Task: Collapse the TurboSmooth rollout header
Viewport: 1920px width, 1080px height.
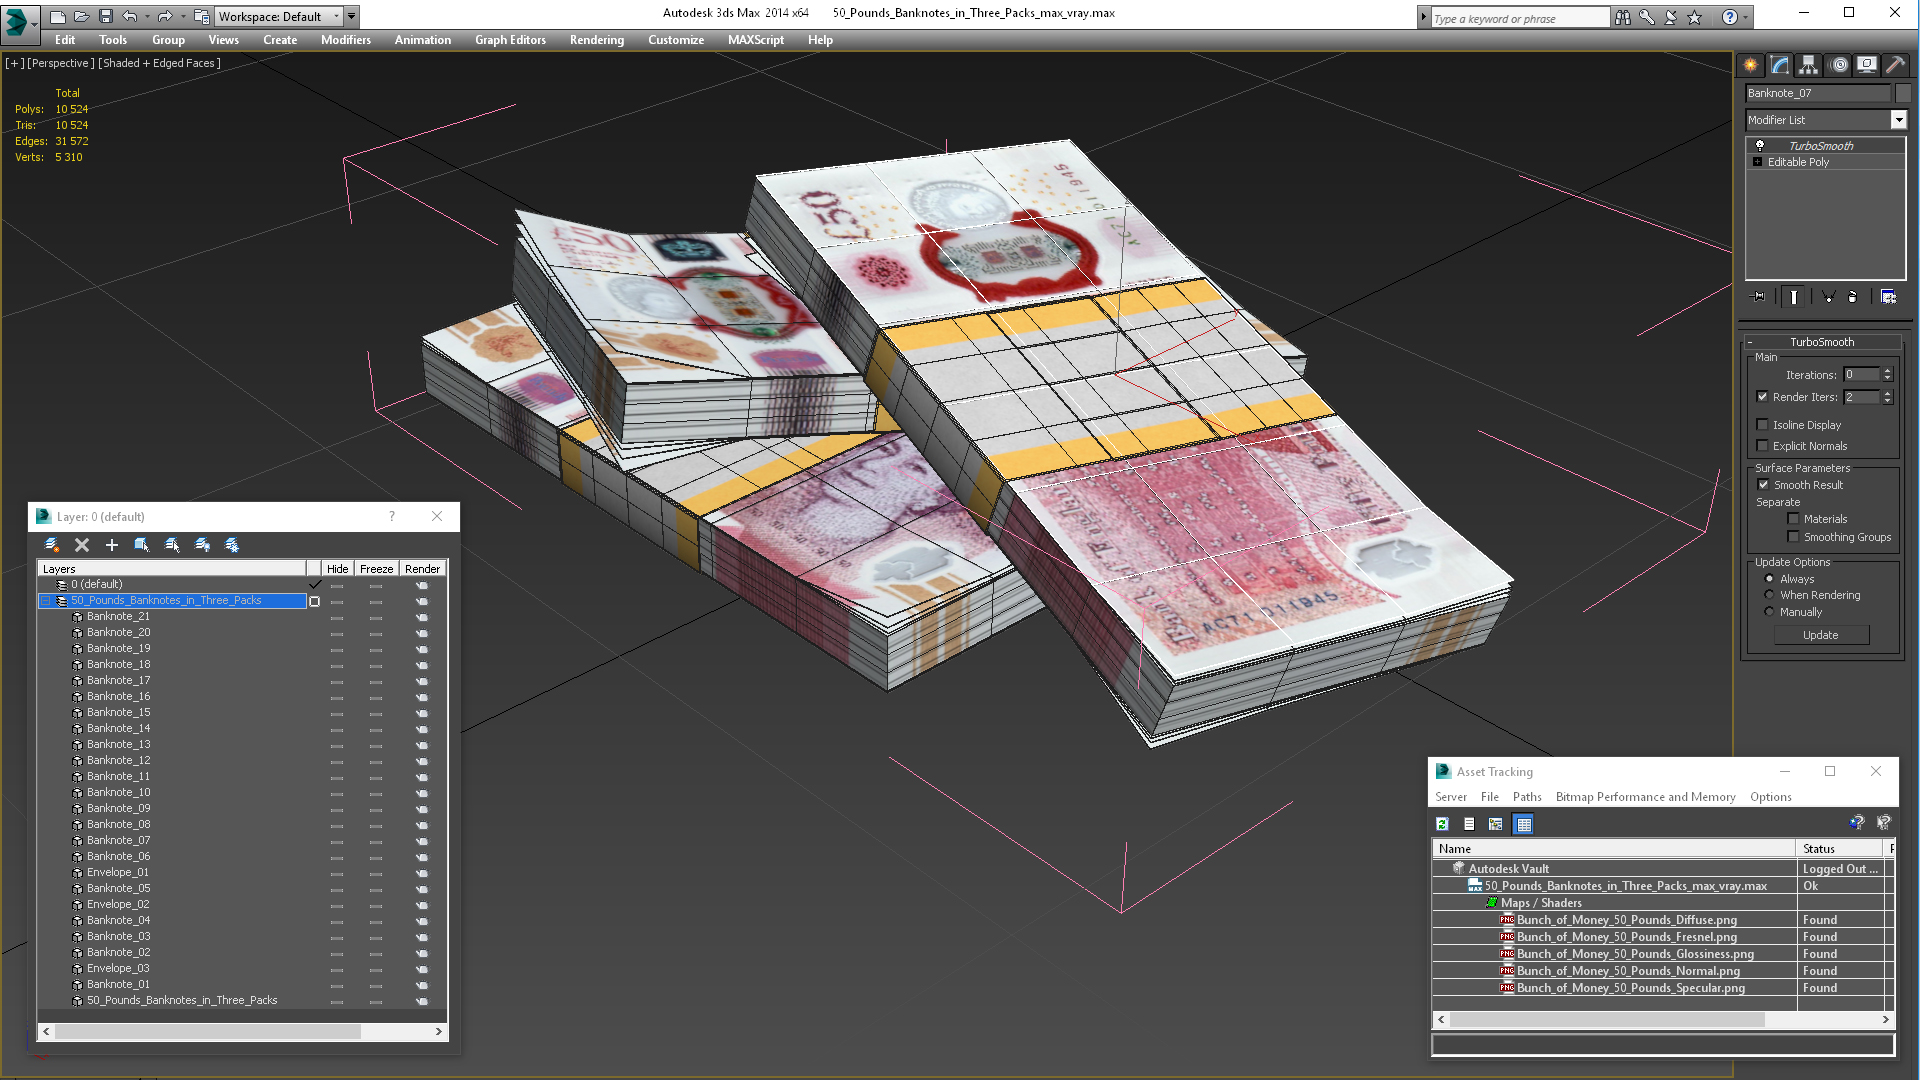Action: [1821, 342]
